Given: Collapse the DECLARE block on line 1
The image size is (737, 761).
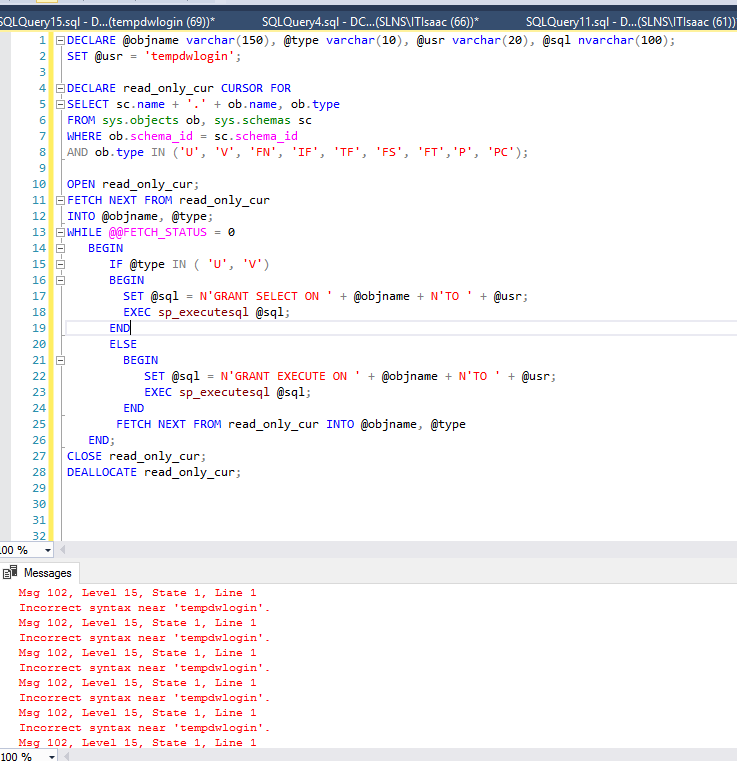Looking at the screenshot, I should point(61,41).
